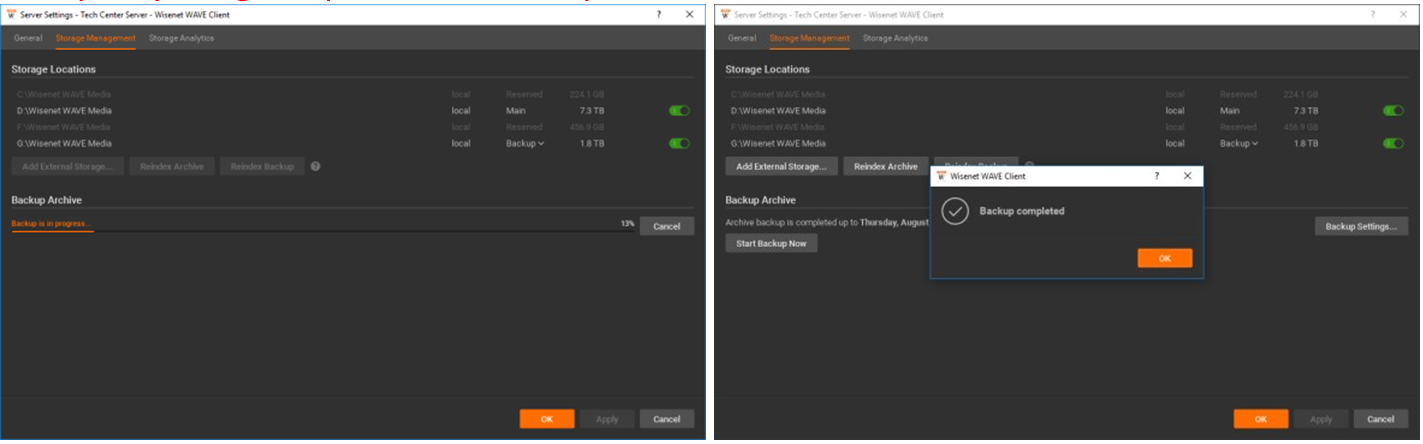
Task: Open General tab in backup-completed window
Action: pyautogui.click(x=742, y=38)
